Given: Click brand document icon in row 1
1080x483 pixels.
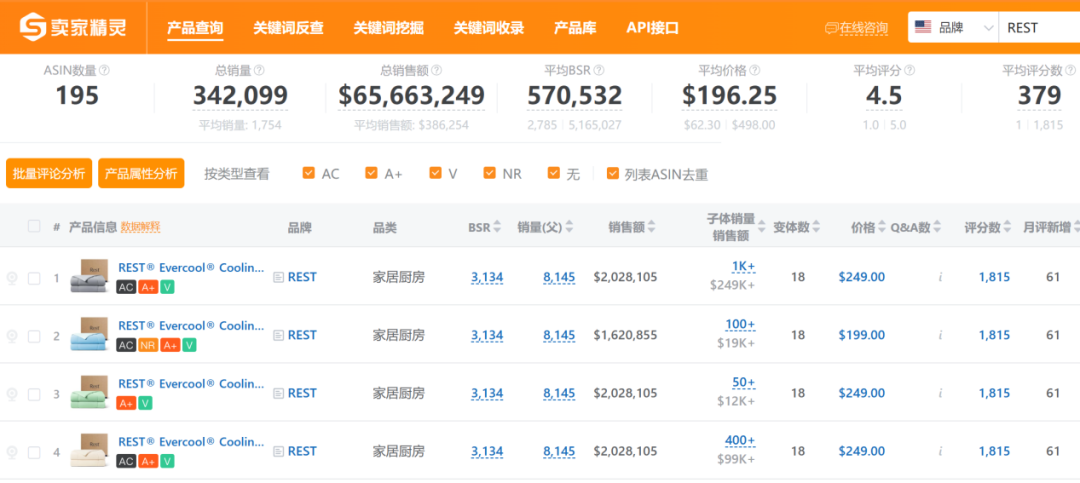Looking at the screenshot, I should pyautogui.click(x=278, y=277).
